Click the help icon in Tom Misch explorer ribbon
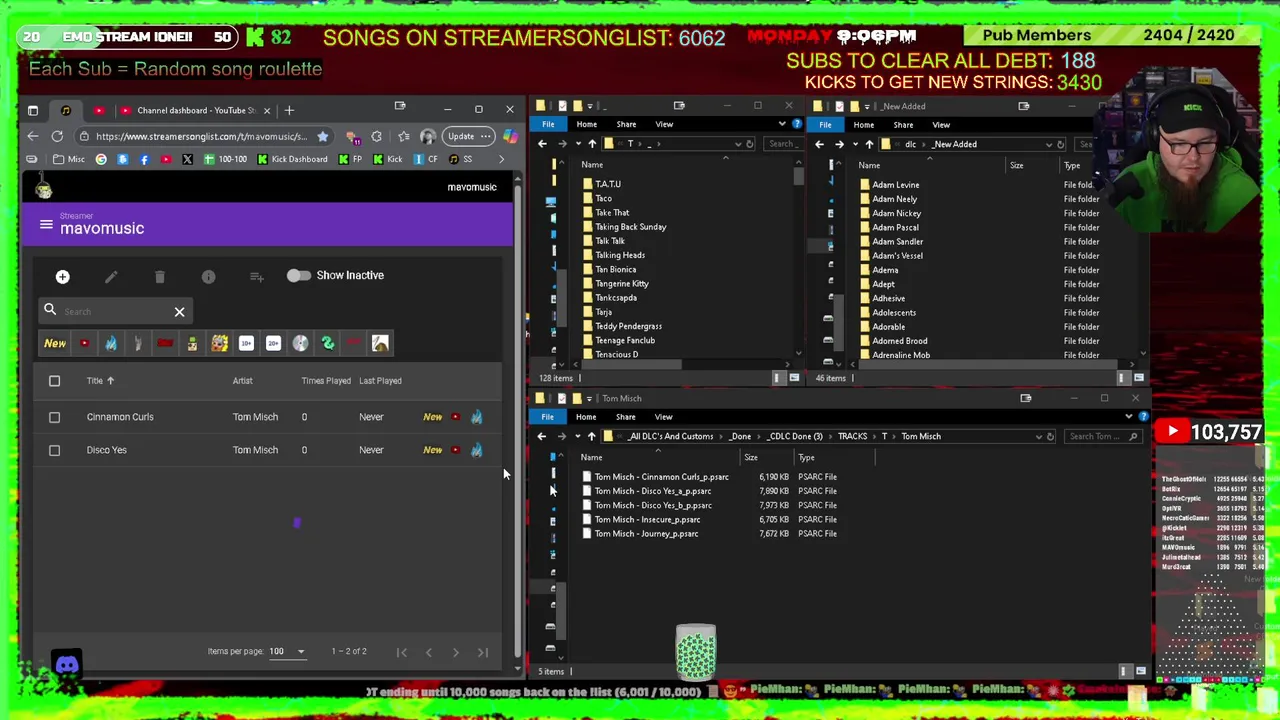The width and height of the screenshot is (1280, 720). tap(1143, 416)
